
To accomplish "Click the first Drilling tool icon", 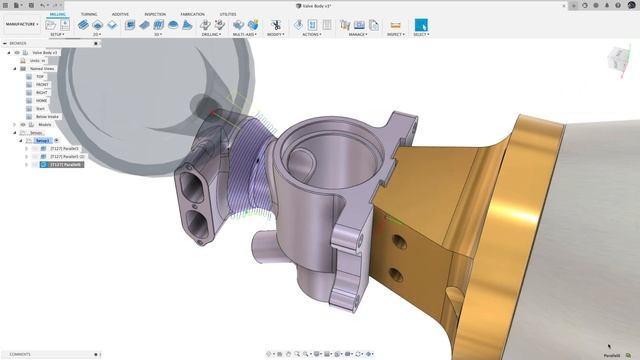I will (x=205, y=25).
